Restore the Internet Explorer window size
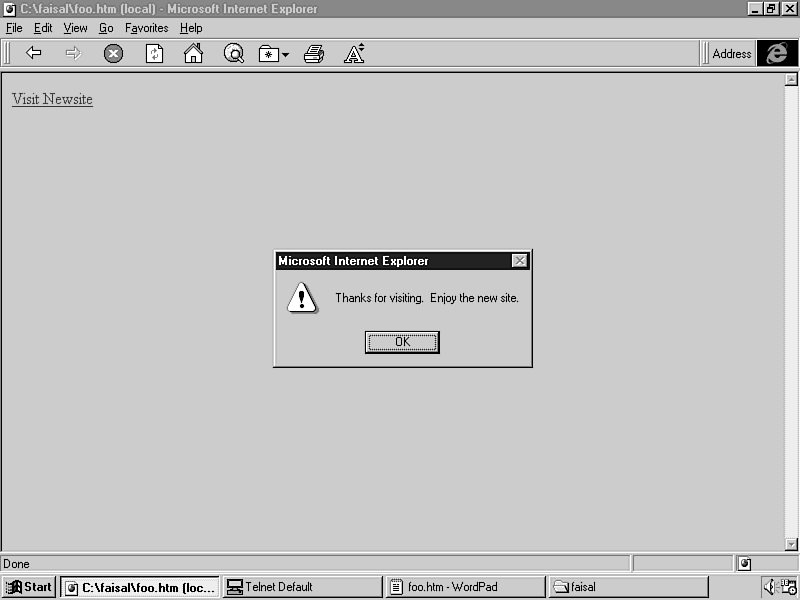Image resolution: width=800 pixels, height=600 pixels. [x=771, y=9]
